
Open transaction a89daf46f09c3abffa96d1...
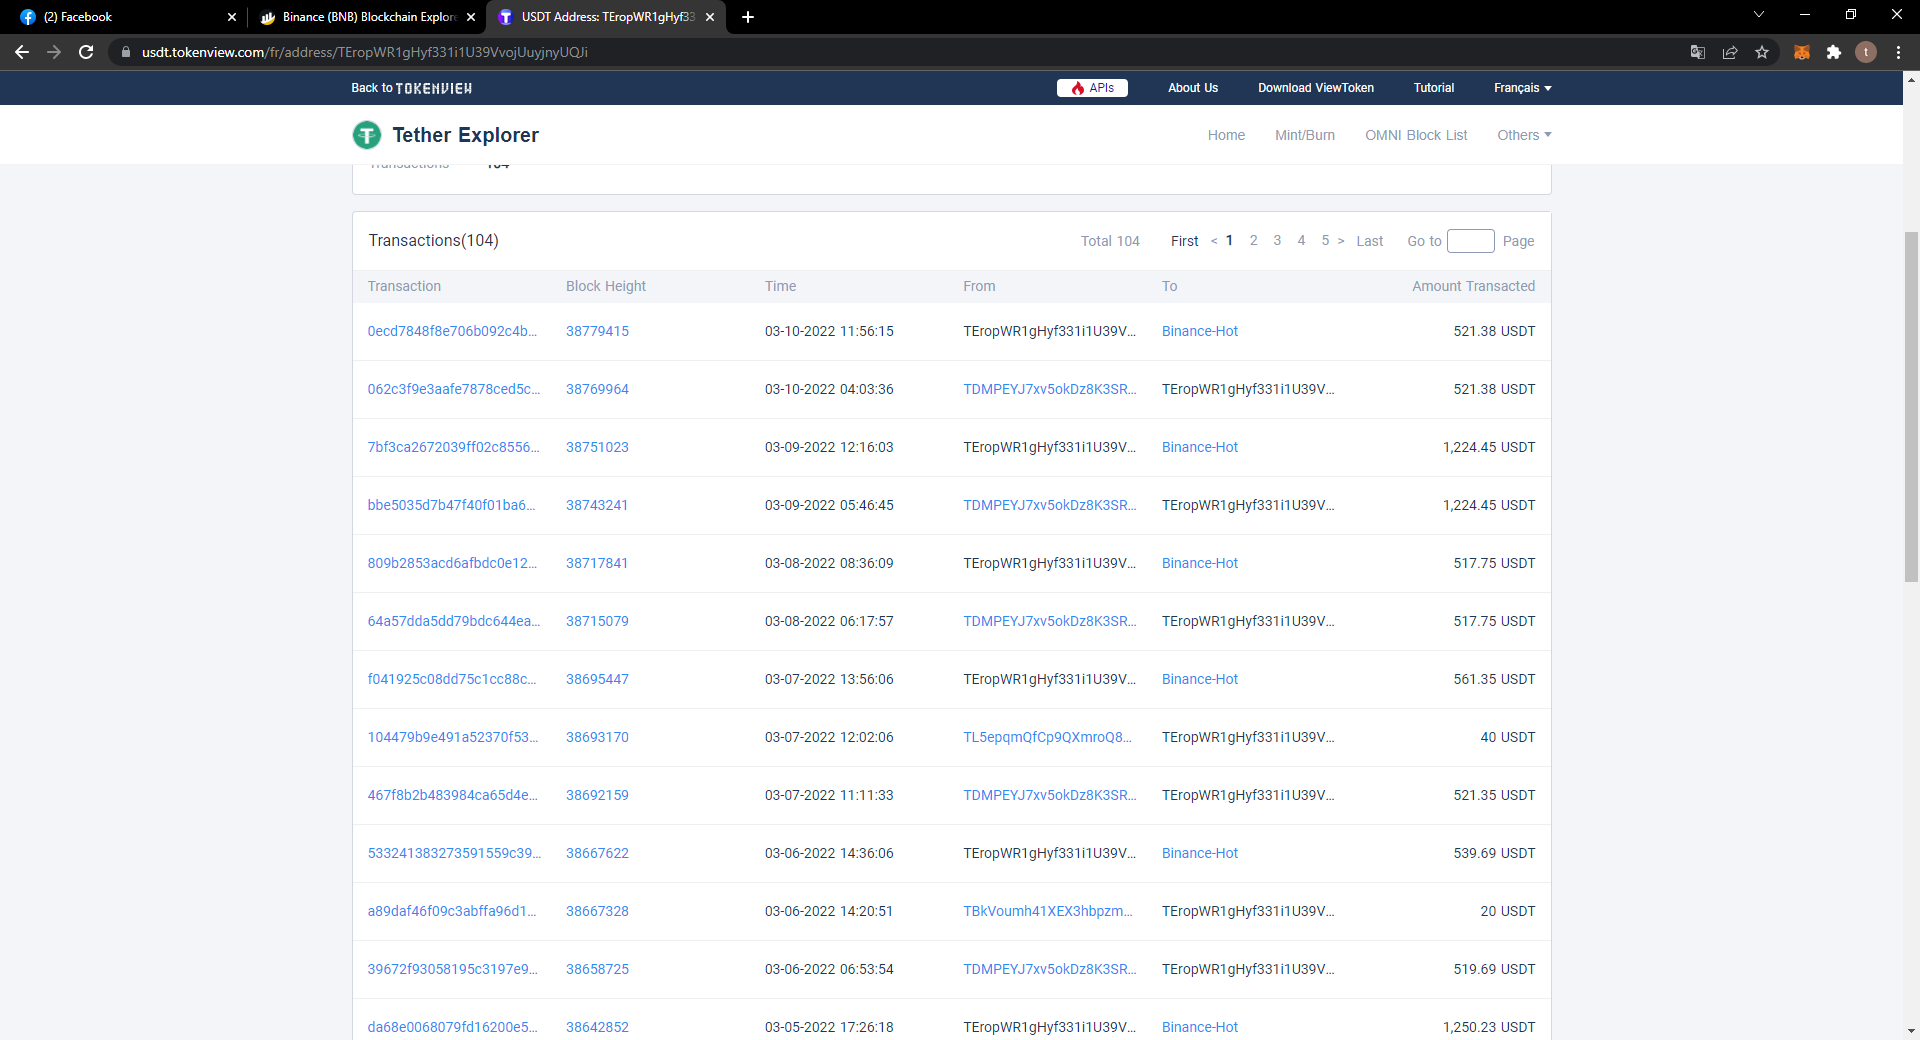pos(452,911)
